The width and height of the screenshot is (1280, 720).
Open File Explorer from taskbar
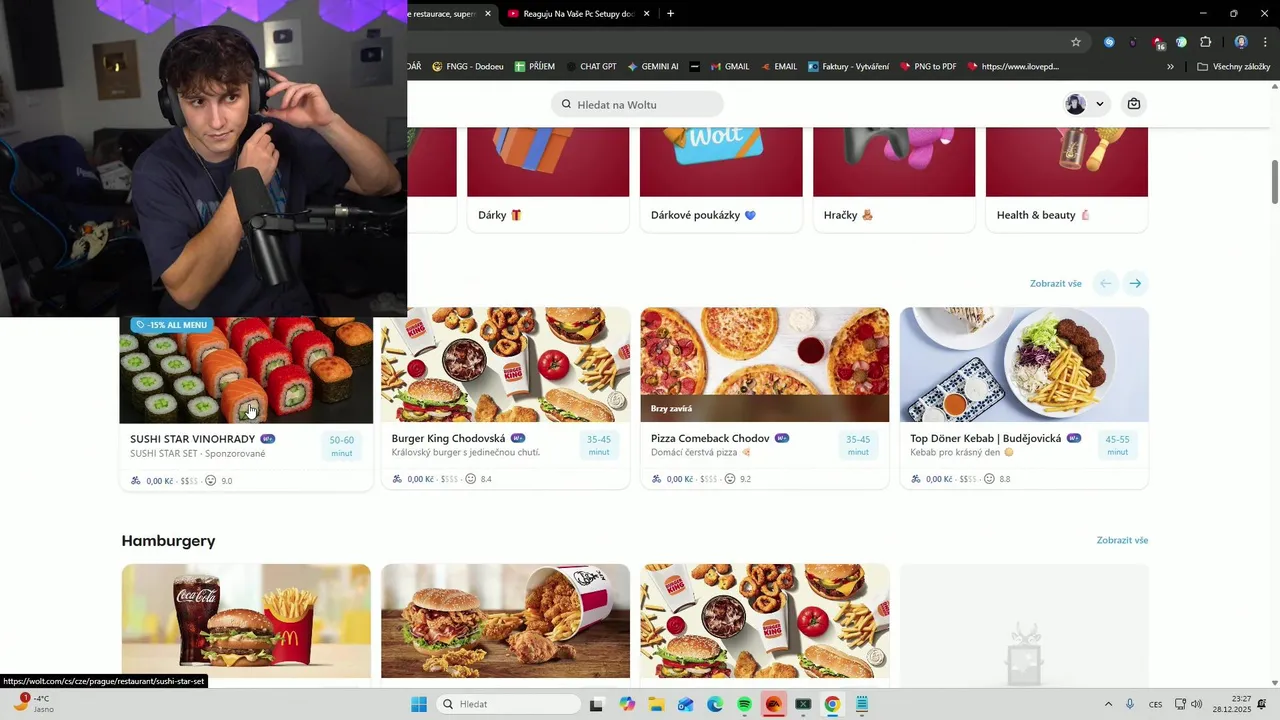pyautogui.click(x=656, y=704)
